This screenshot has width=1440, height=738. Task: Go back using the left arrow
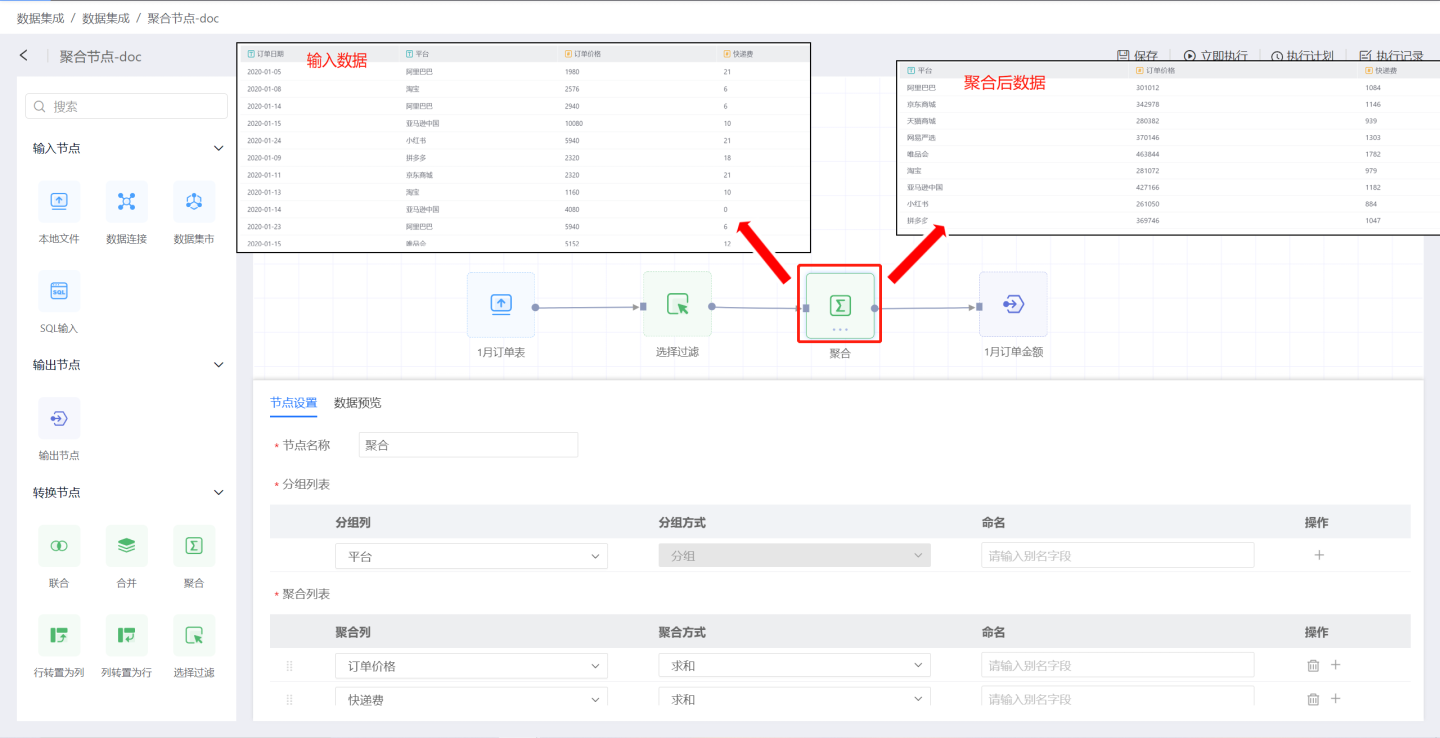pos(24,56)
